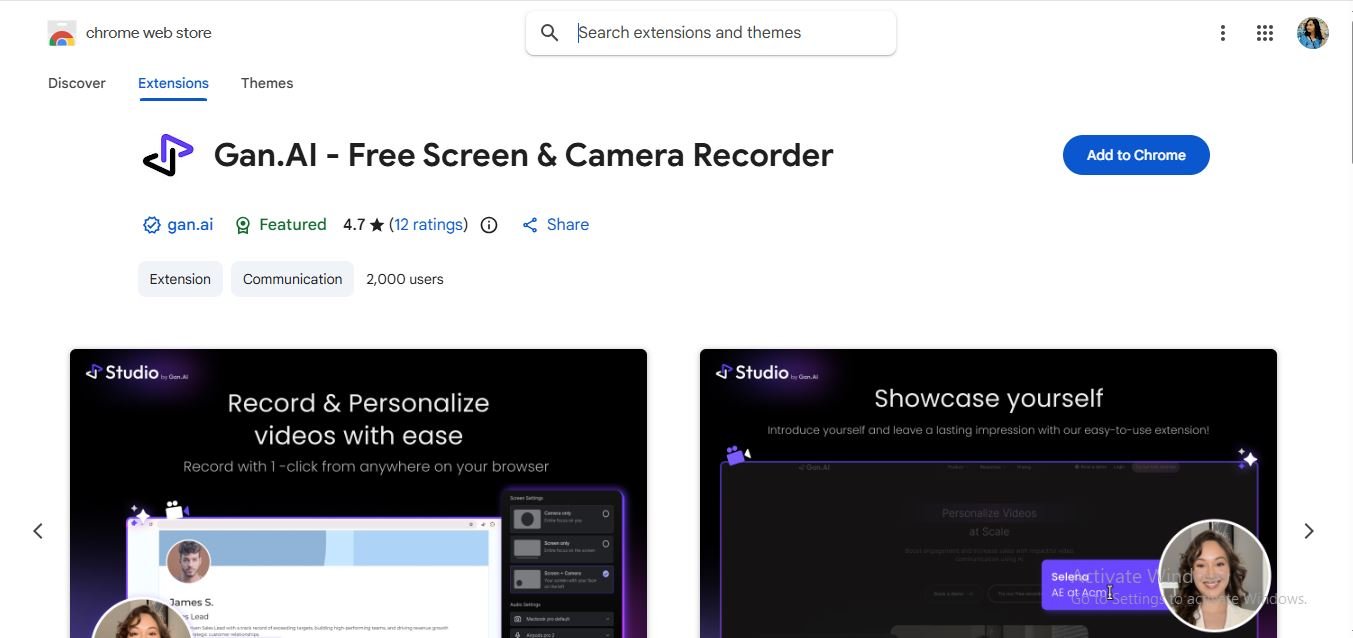Open the account profile avatar
Viewport: 1353px width, 638px height.
click(x=1313, y=33)
